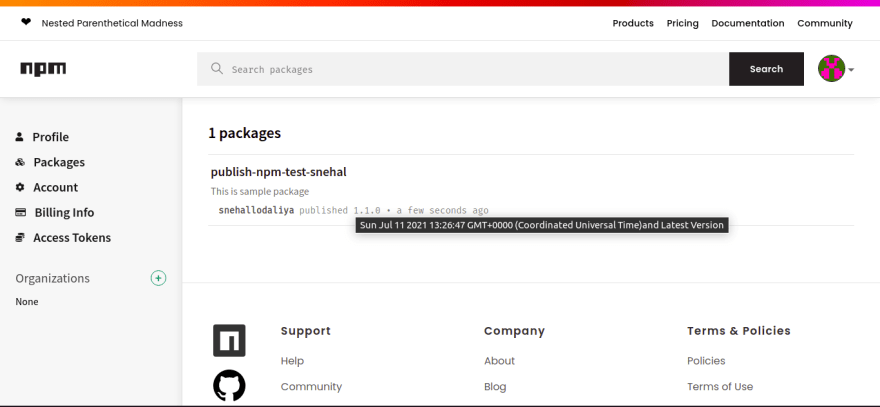Screen dimensions: 880x407
Task: Click the person icon next to Profile
Action: pos(20,137)
